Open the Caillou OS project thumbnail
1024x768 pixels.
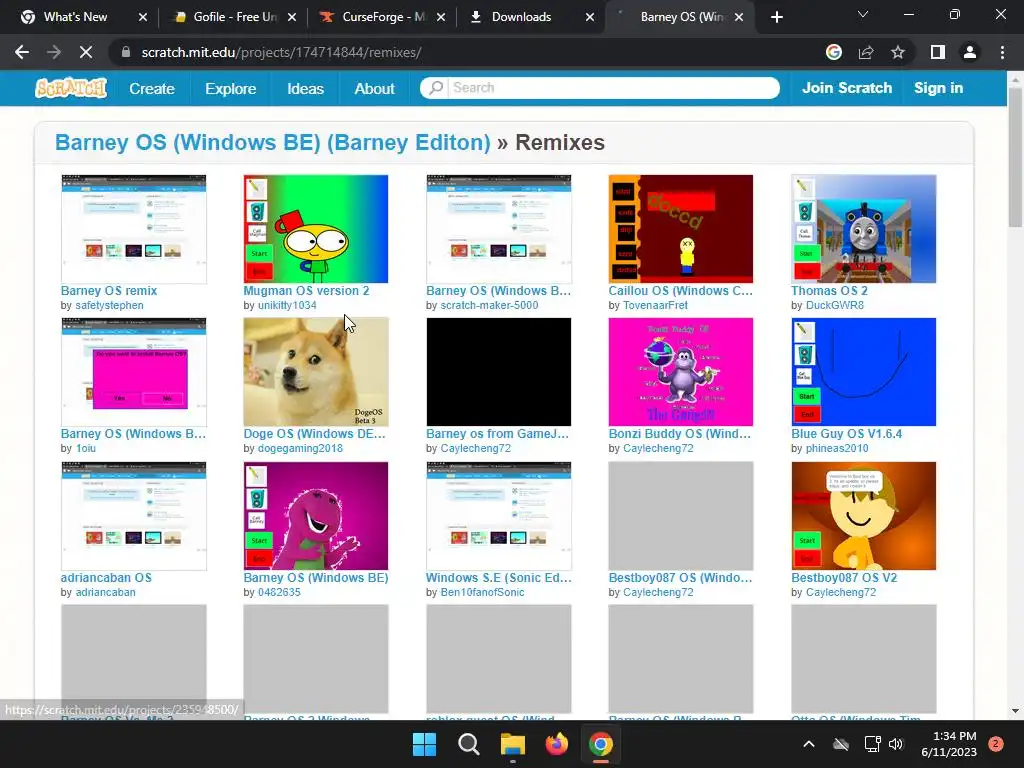[x=680, y=229]
